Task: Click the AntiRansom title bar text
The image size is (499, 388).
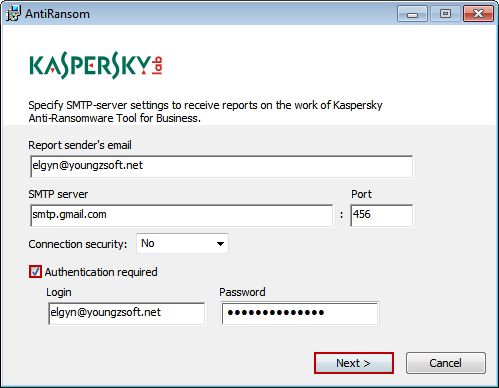Action: (58, 14)
